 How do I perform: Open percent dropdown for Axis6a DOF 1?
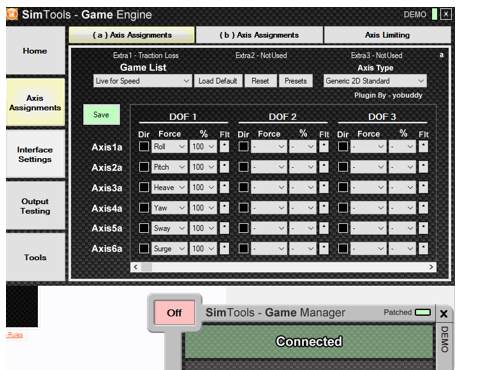pyautogui.click(x=203, y=248)
